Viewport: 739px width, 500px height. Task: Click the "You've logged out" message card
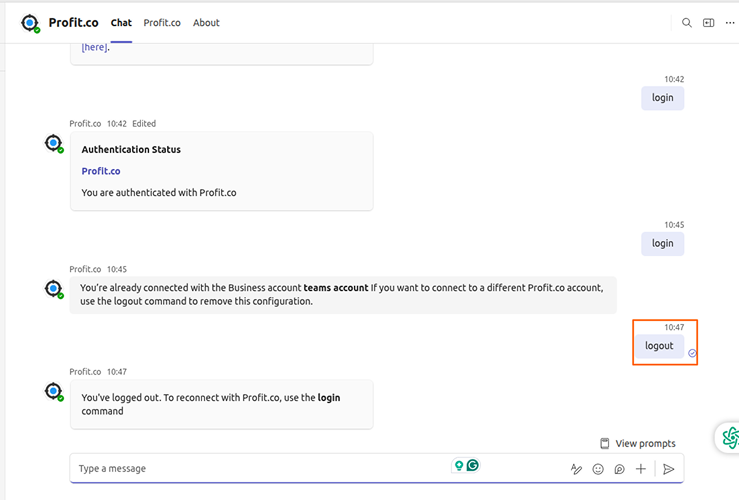tap(222, 404)
